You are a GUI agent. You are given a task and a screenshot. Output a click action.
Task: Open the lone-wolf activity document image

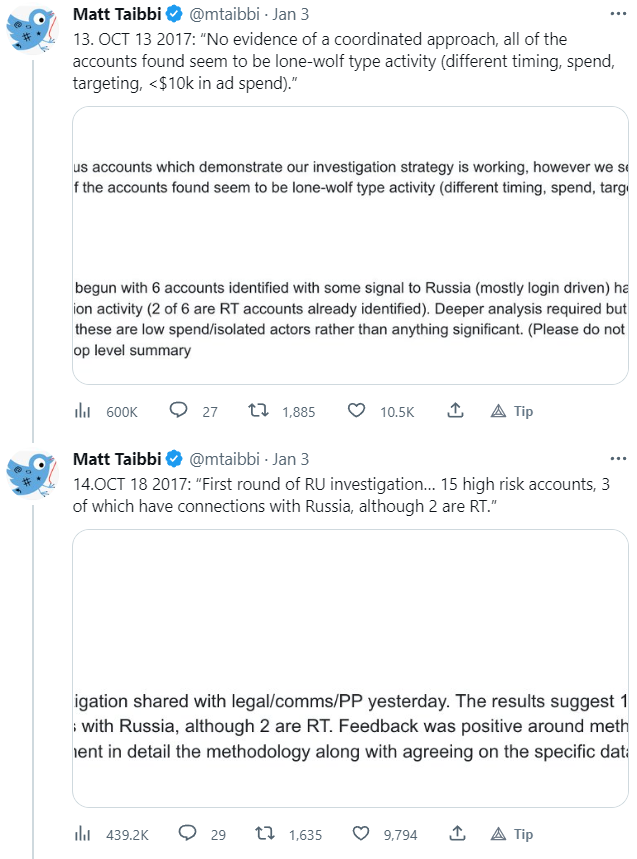[350, 246]
